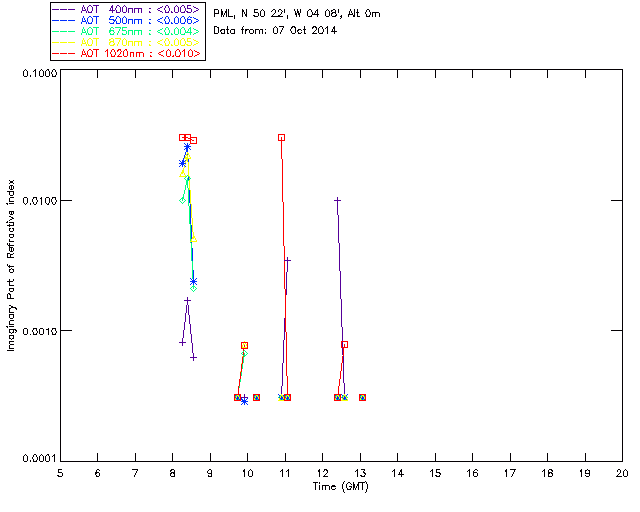The height and width of the screenshot is (512, 640).
Task: Click the x-axis tick label 20
Action: click(622, 473)
